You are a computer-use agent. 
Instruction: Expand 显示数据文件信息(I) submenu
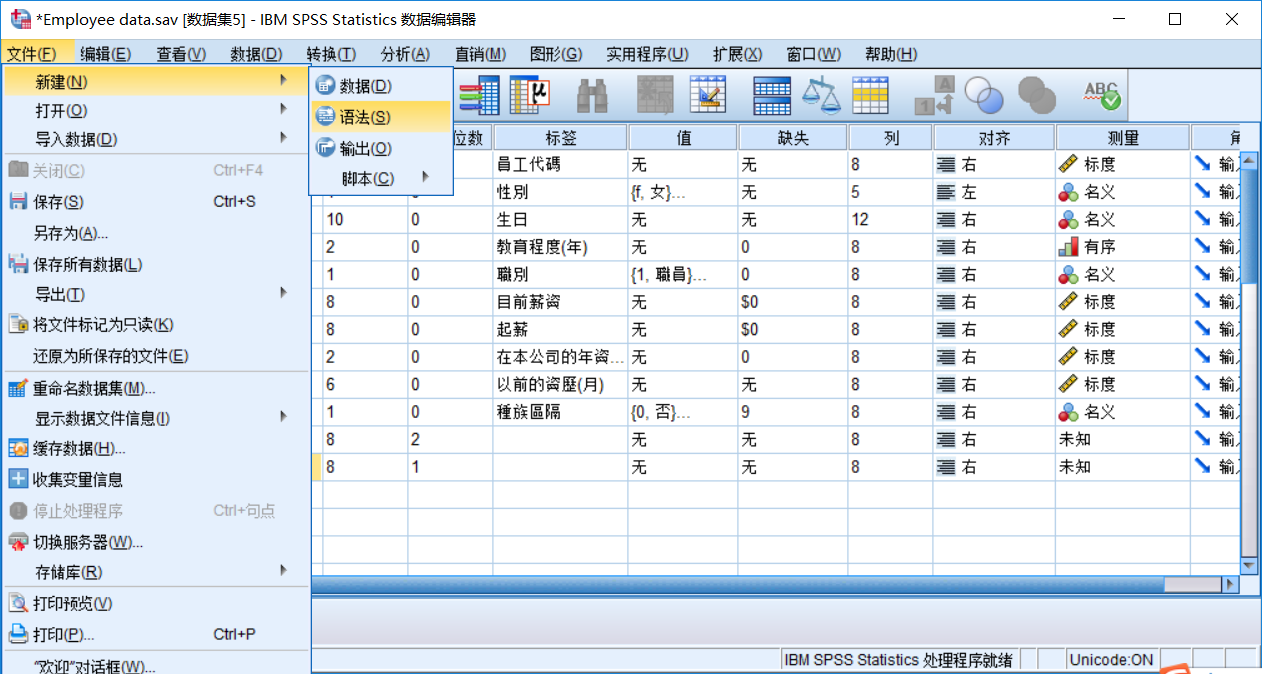pos(155,418)
